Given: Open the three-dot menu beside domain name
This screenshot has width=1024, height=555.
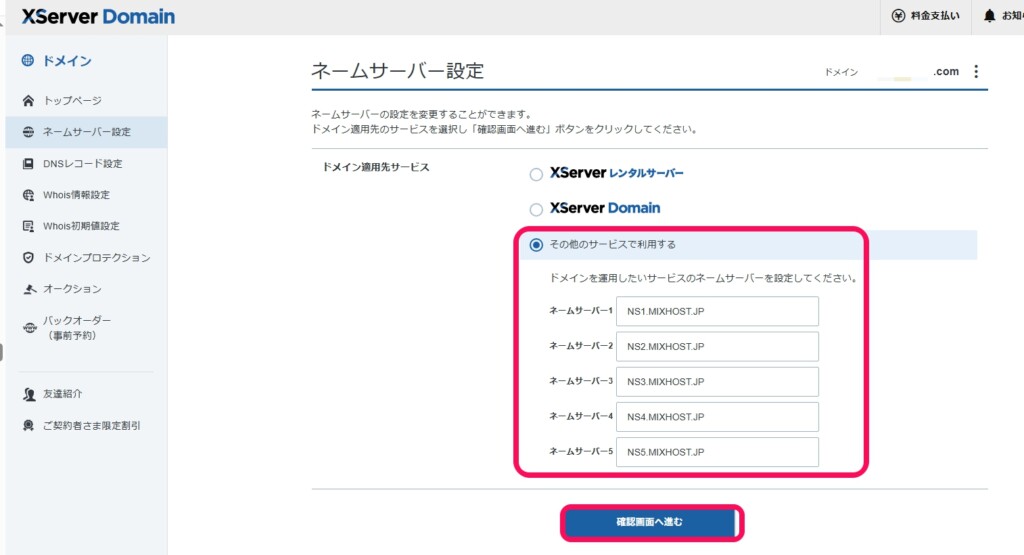Looking at the screenshot, I should [x=976, y=71].
